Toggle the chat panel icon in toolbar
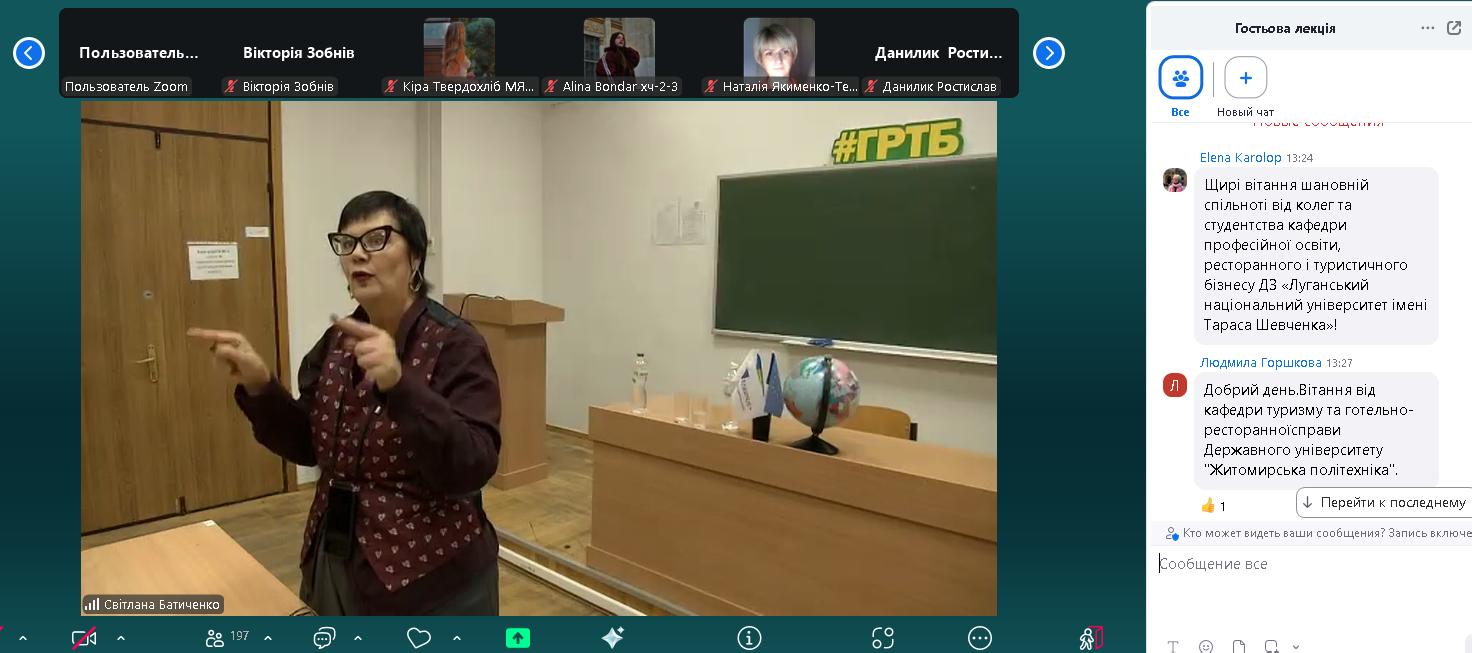The image size is (1472, 653). pyautogui.click(x=324, y=638)
